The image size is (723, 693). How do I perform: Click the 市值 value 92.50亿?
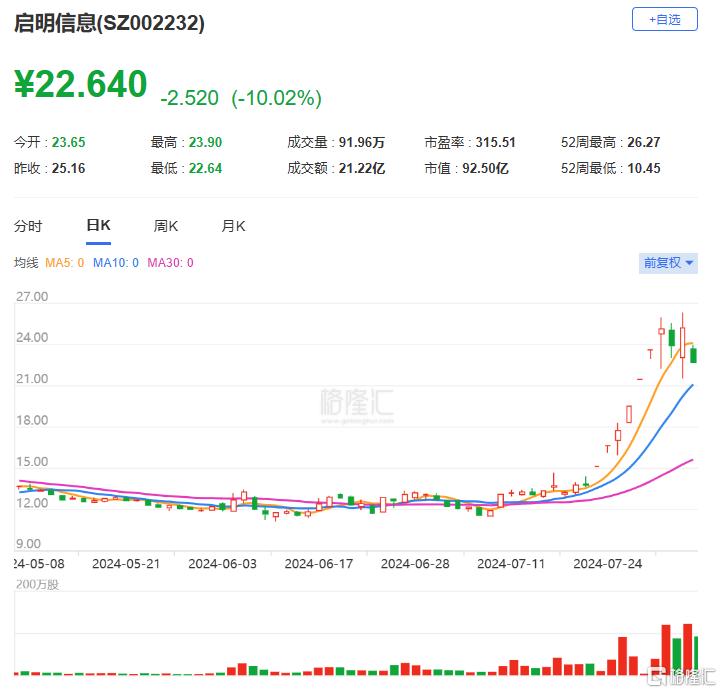coord(485,168)
